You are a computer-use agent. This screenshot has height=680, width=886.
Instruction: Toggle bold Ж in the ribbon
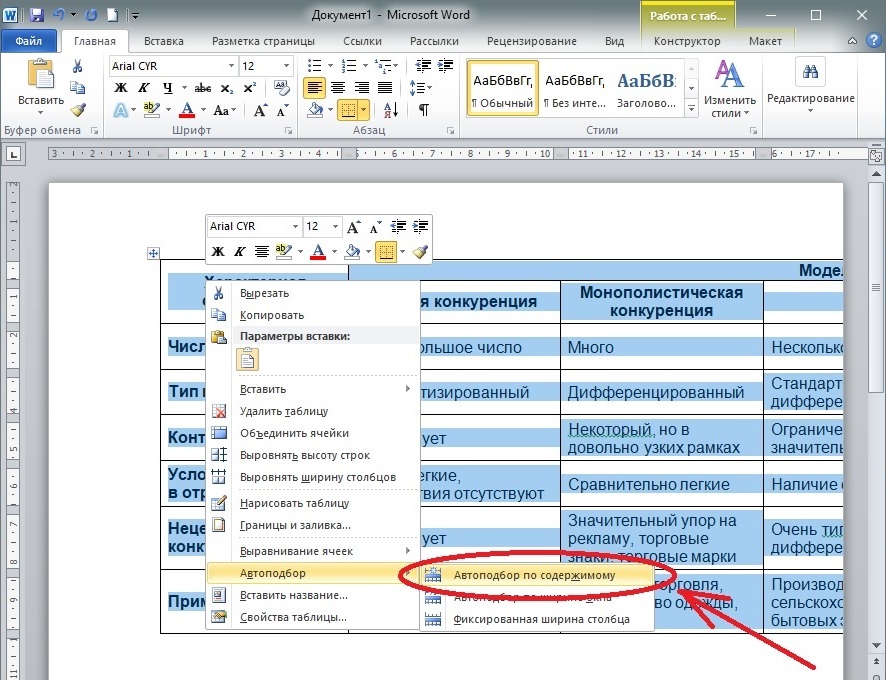point(120,88)
